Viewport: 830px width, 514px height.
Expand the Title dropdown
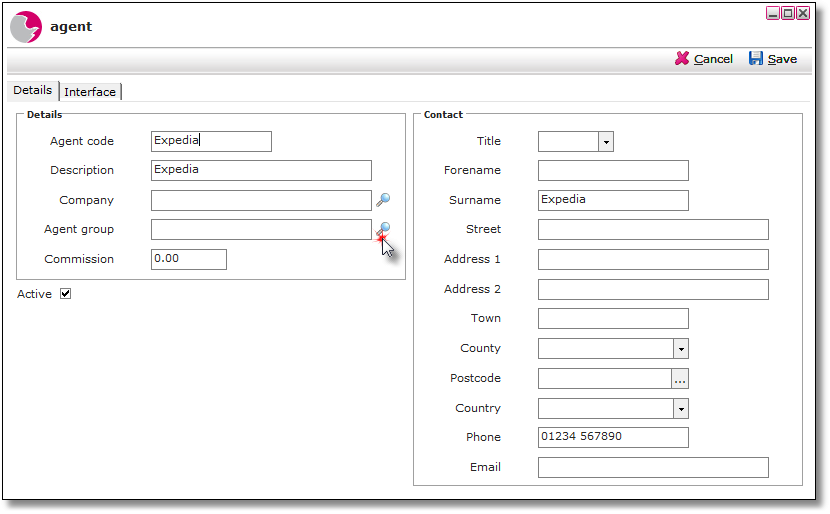point(606,142)
